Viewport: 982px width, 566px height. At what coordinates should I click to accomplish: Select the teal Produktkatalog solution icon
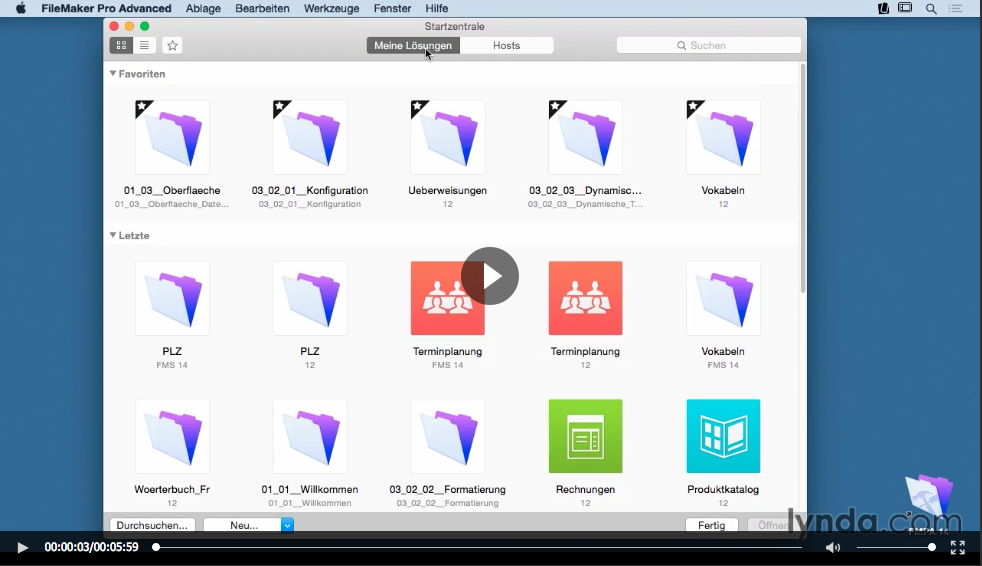point(723,436)
